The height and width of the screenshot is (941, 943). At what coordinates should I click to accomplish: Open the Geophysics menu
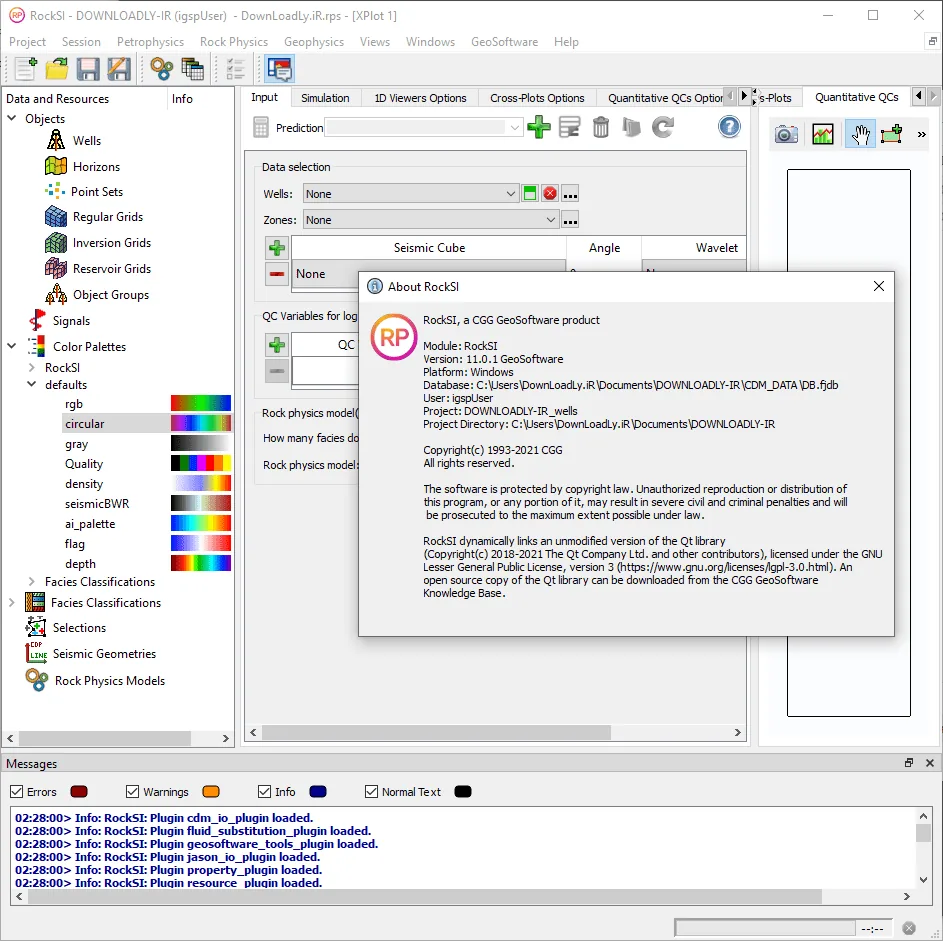314,41
